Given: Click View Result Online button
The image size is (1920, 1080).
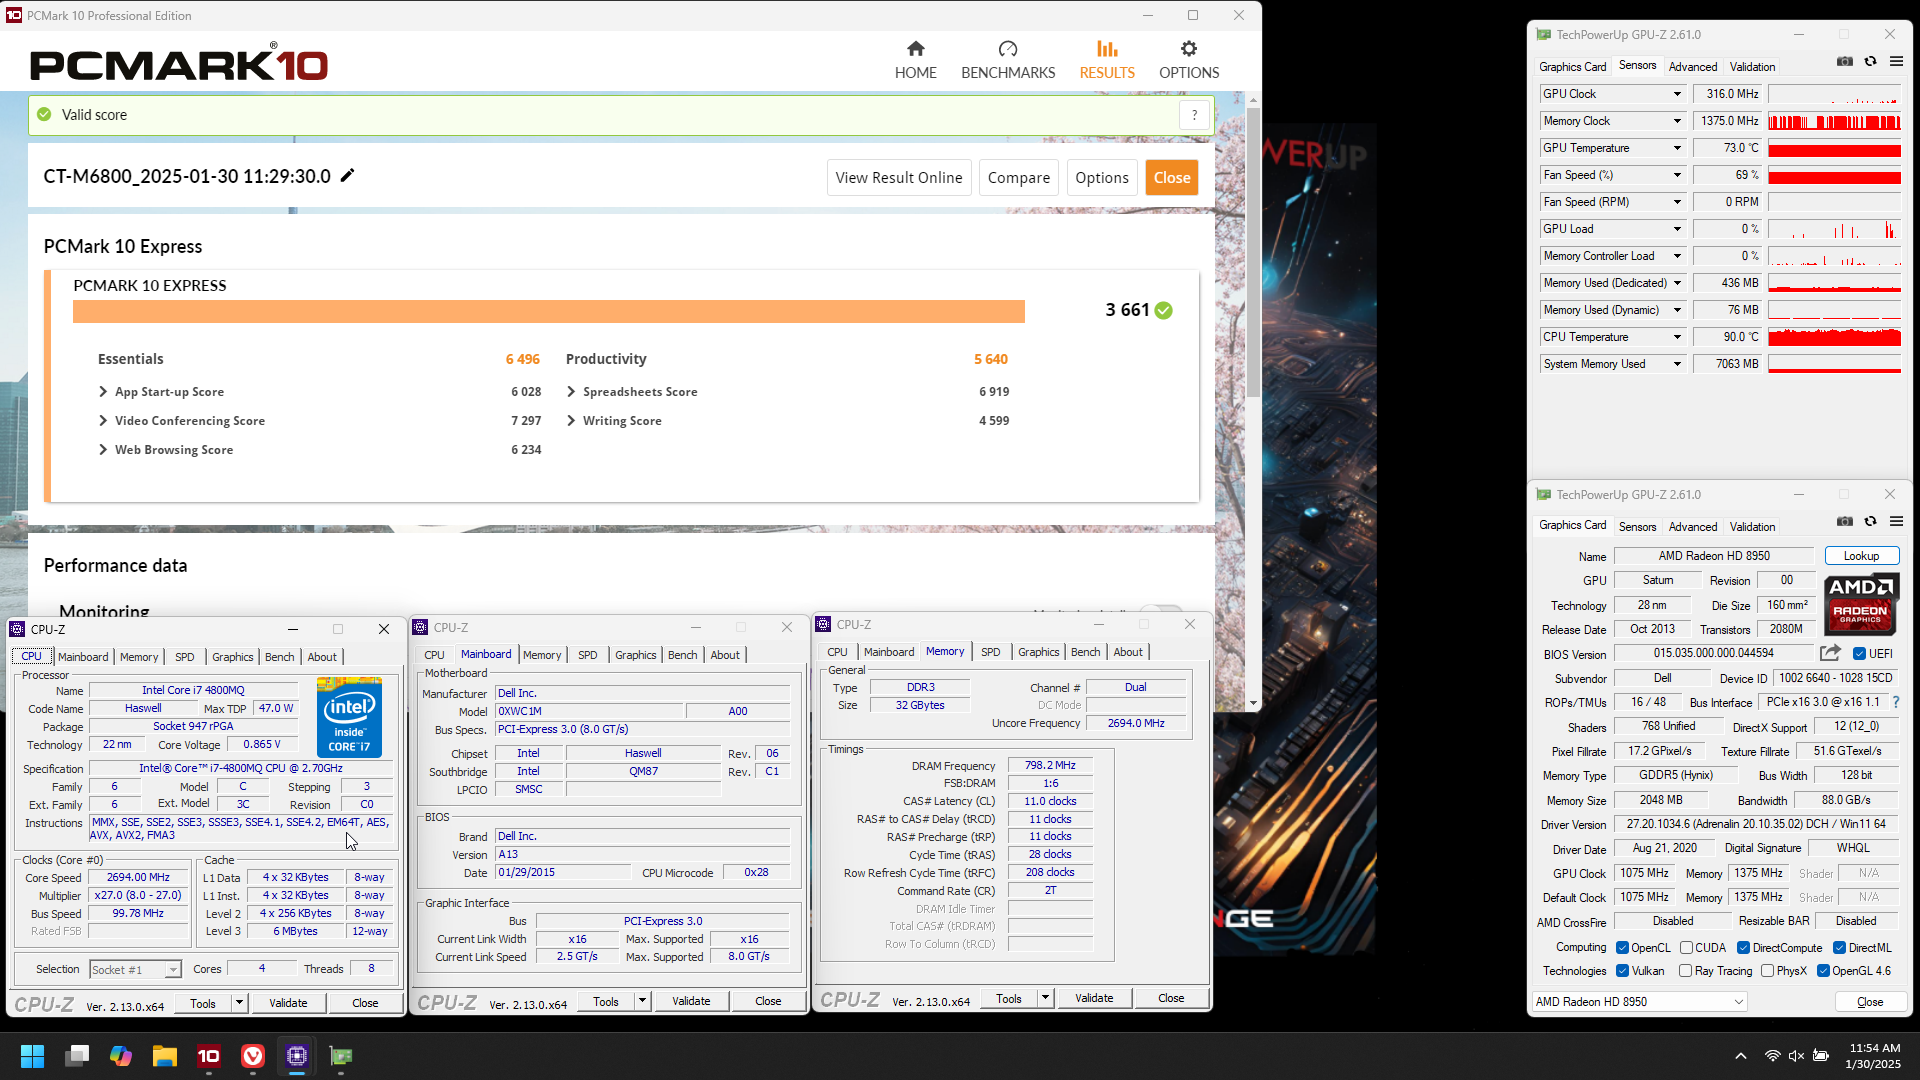Looking at the screenshot, I should pos(898,178).
